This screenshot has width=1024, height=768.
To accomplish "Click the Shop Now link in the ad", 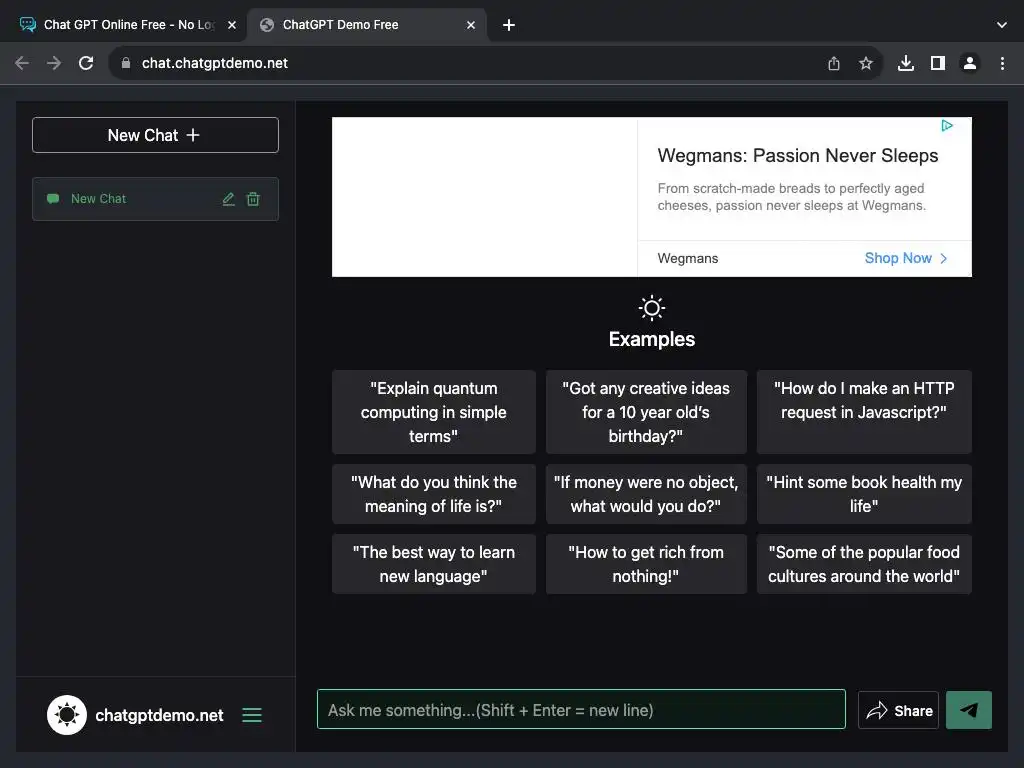I will point(905,258).
